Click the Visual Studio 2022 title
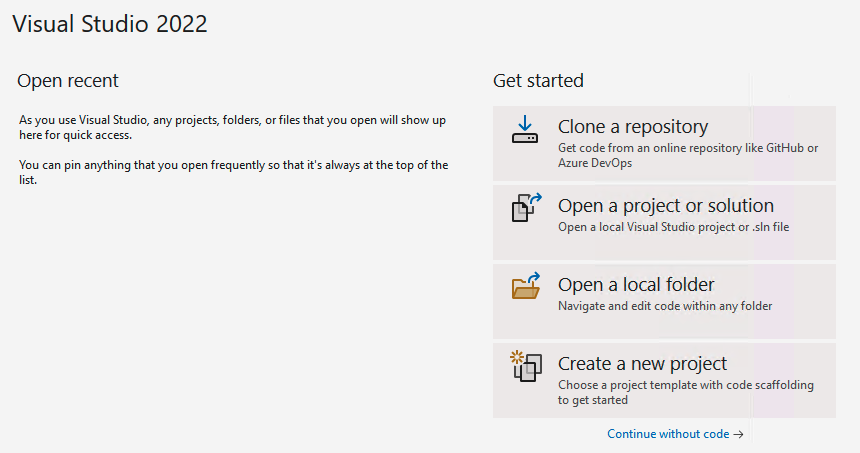 point(110,24)
